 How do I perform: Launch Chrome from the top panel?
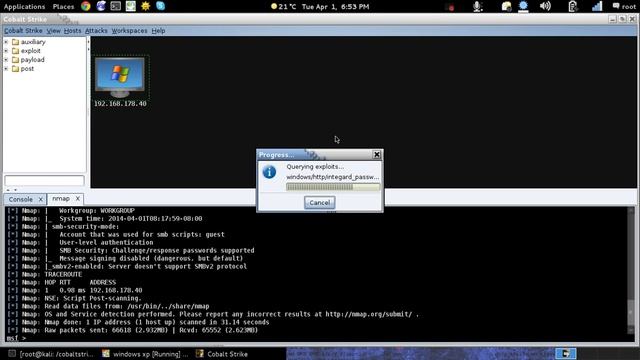[86, 6]
